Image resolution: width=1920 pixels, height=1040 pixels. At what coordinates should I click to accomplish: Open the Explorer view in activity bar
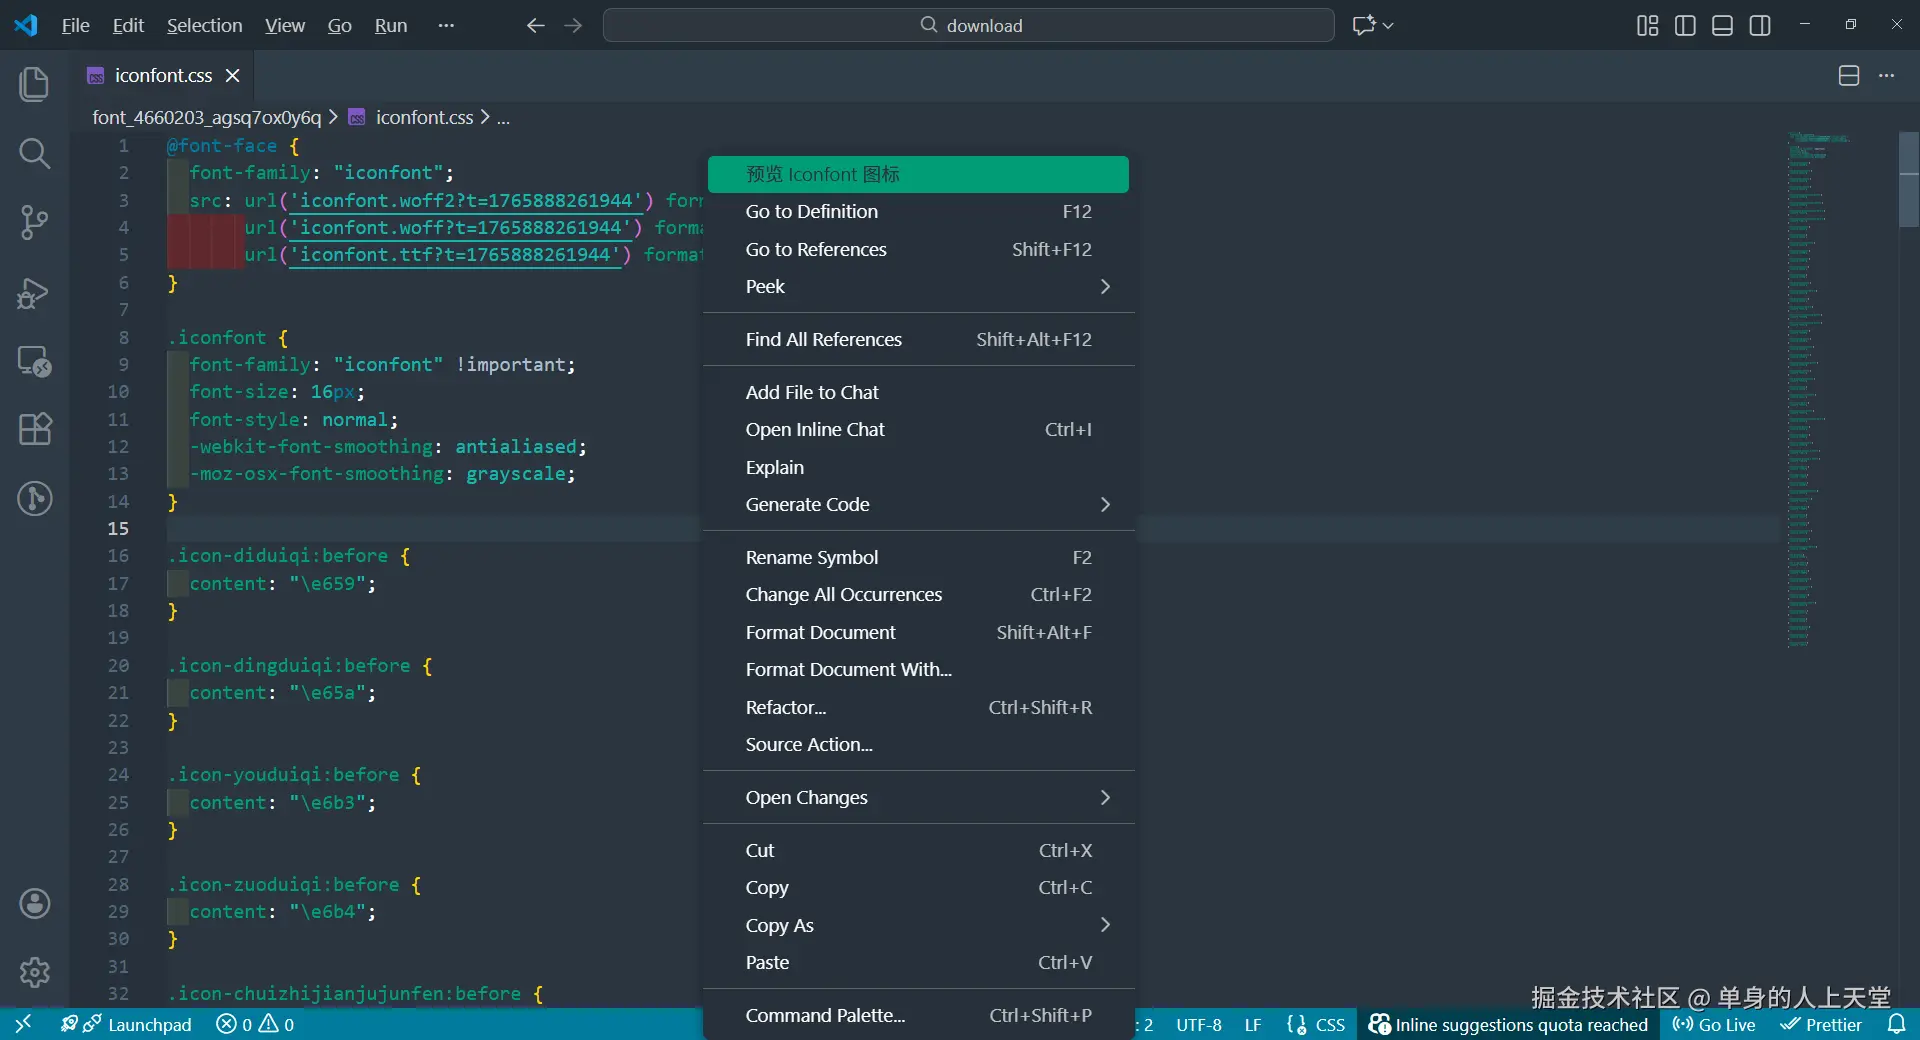tap(34, 84)
